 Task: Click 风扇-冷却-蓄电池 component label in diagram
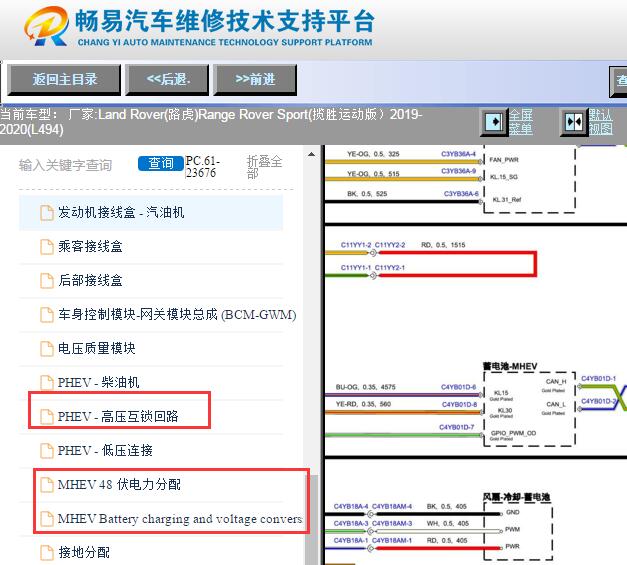[516, 497]
